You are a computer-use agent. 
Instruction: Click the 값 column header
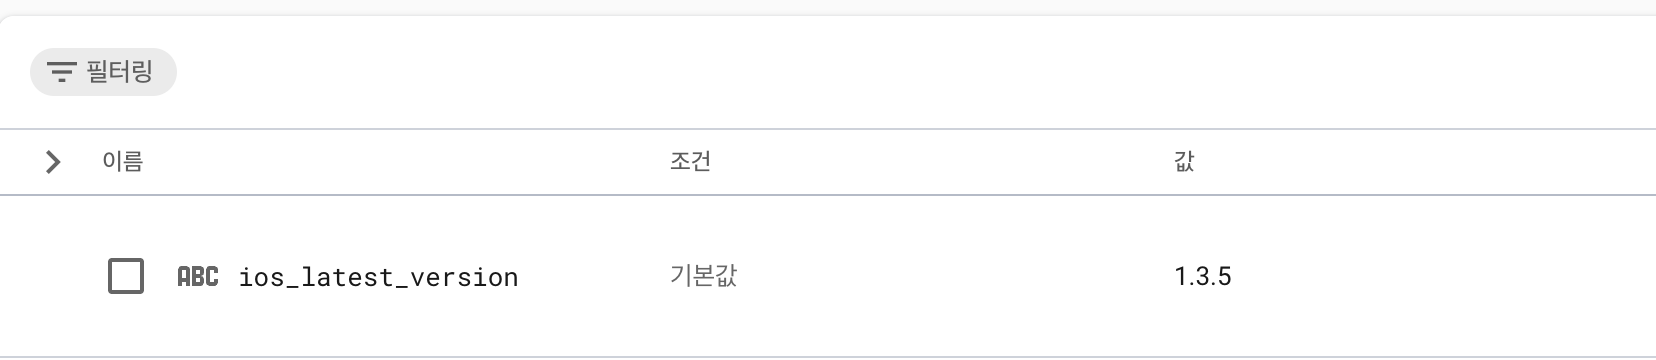[x=1184, y=161]
